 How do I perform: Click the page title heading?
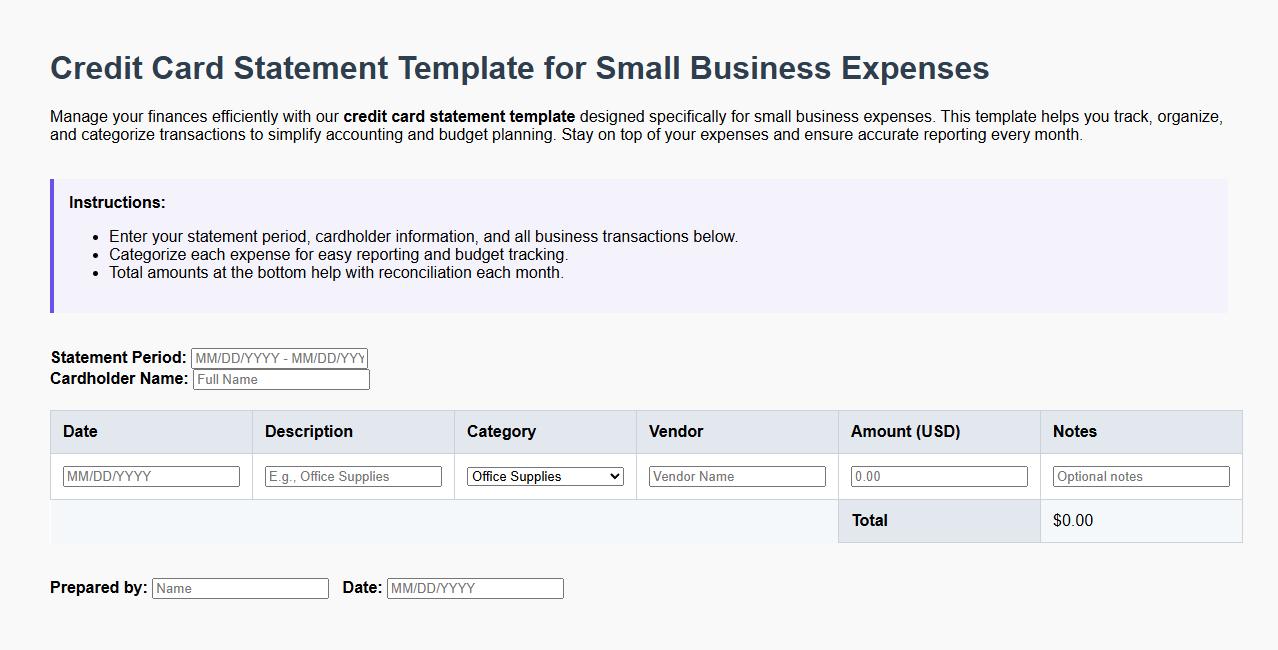(519, 68)
